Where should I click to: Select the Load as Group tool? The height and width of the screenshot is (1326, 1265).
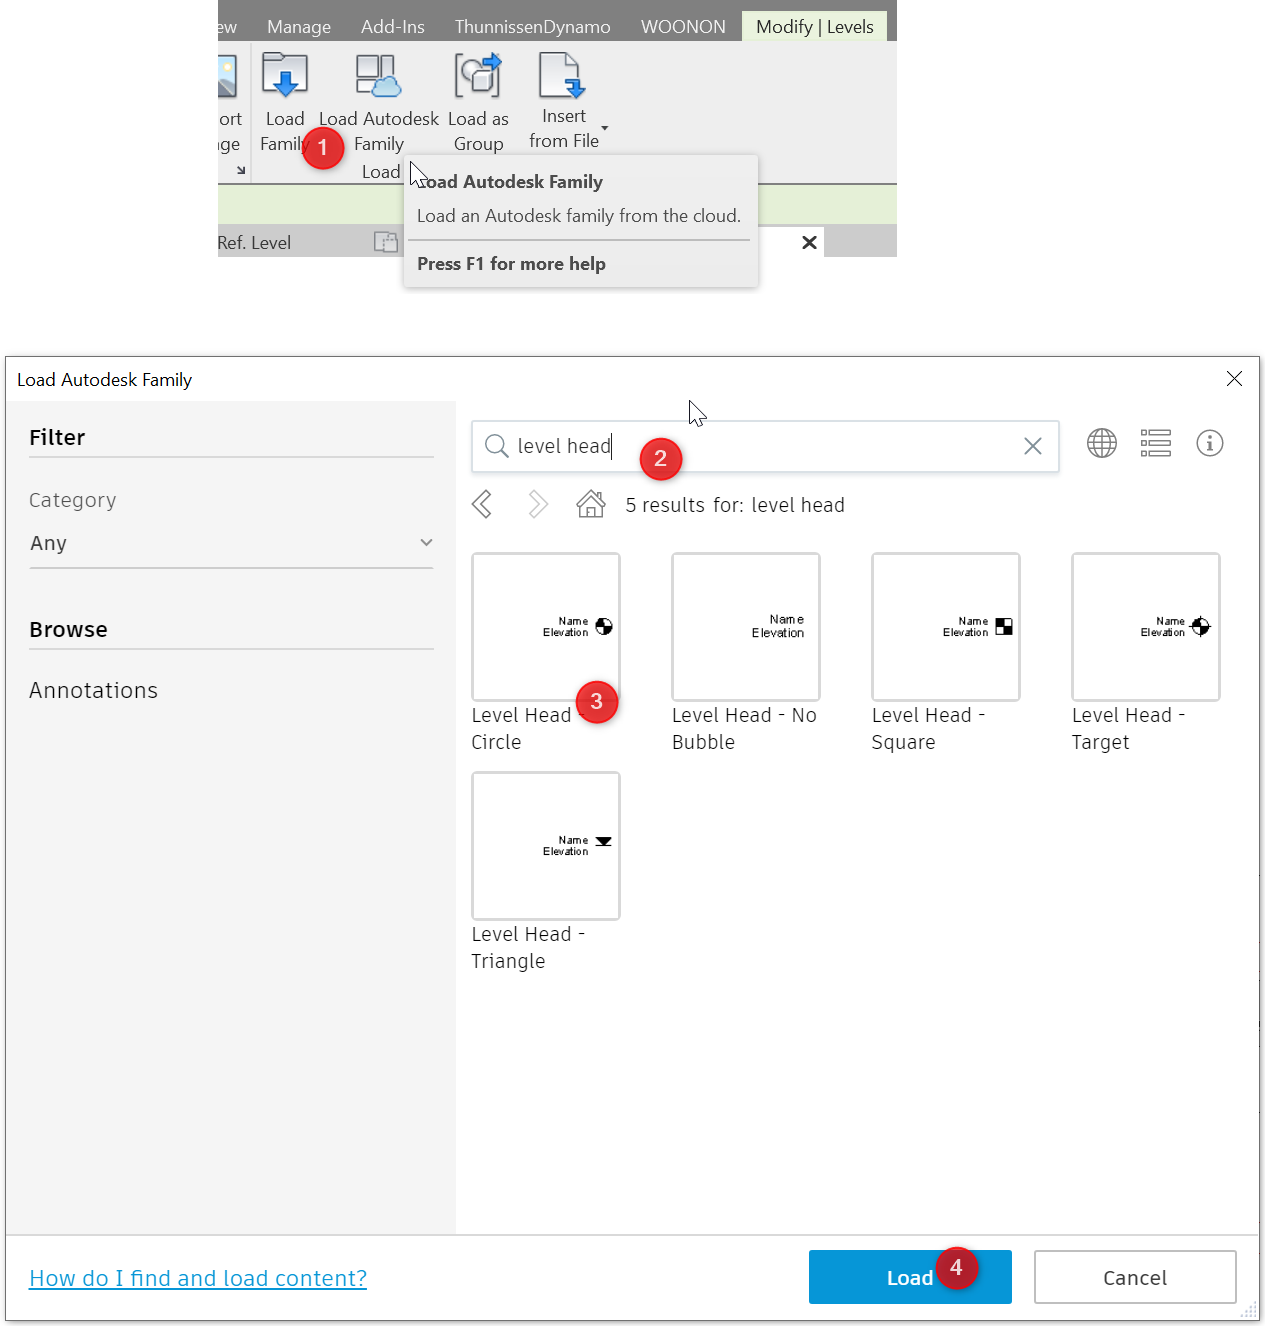click(x=478, y=95)
